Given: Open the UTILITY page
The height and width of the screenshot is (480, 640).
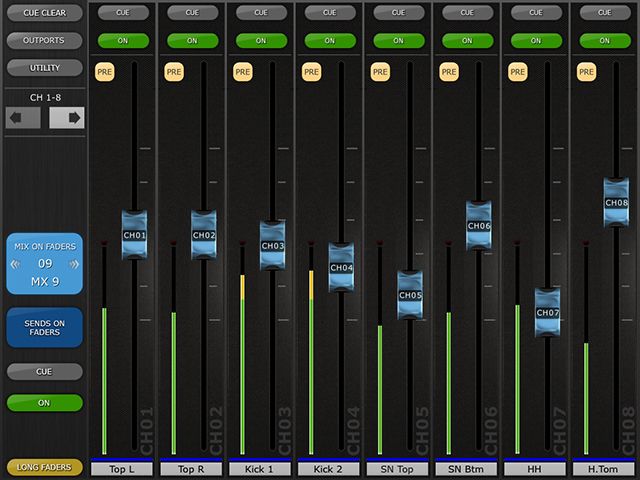Looking at the screenshot, I should tap(44, 68).
